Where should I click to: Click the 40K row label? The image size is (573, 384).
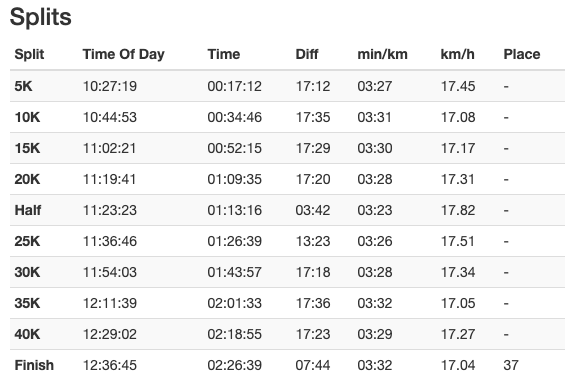(x=27, y=335)
